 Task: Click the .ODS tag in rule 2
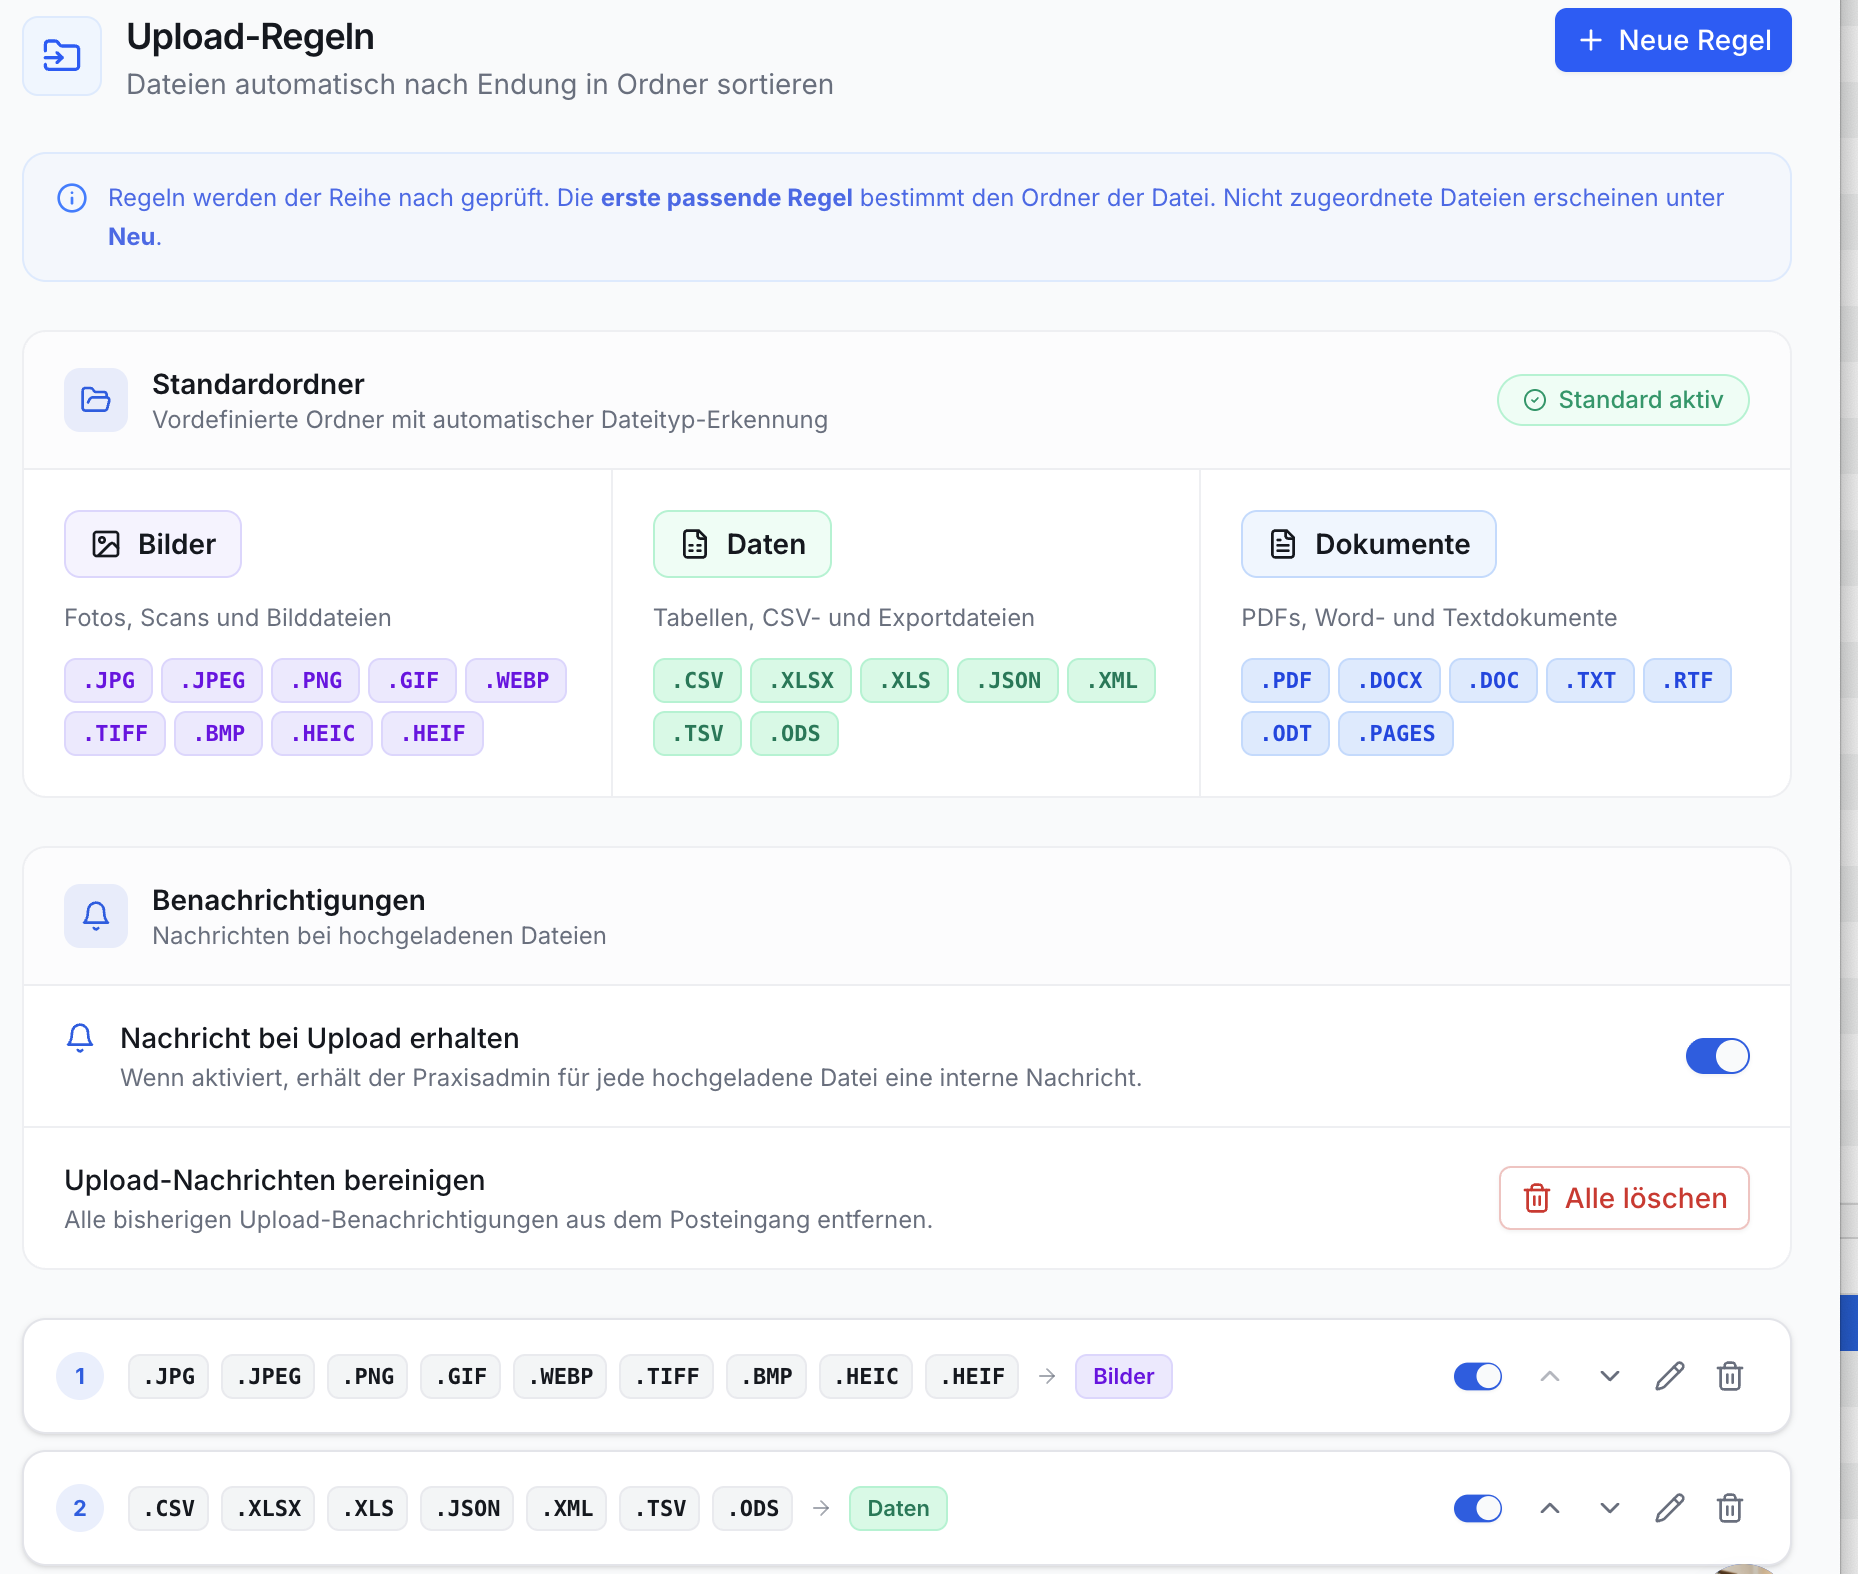753,1508
